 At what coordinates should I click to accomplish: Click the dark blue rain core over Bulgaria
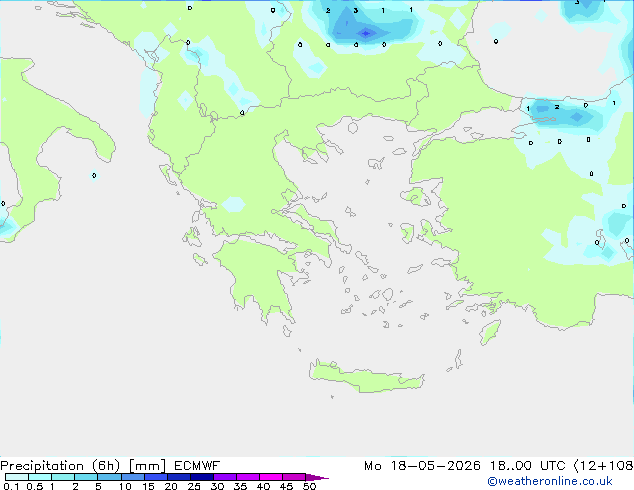pyautogui.click(x=366, y=33)
